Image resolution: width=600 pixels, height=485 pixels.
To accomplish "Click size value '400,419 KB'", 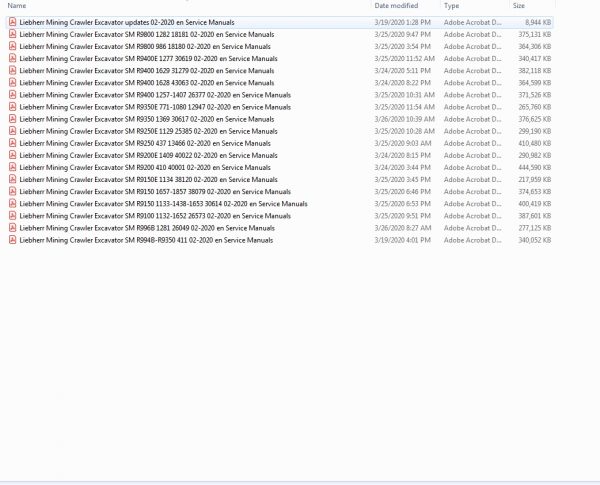I will [x=535, y=204].
